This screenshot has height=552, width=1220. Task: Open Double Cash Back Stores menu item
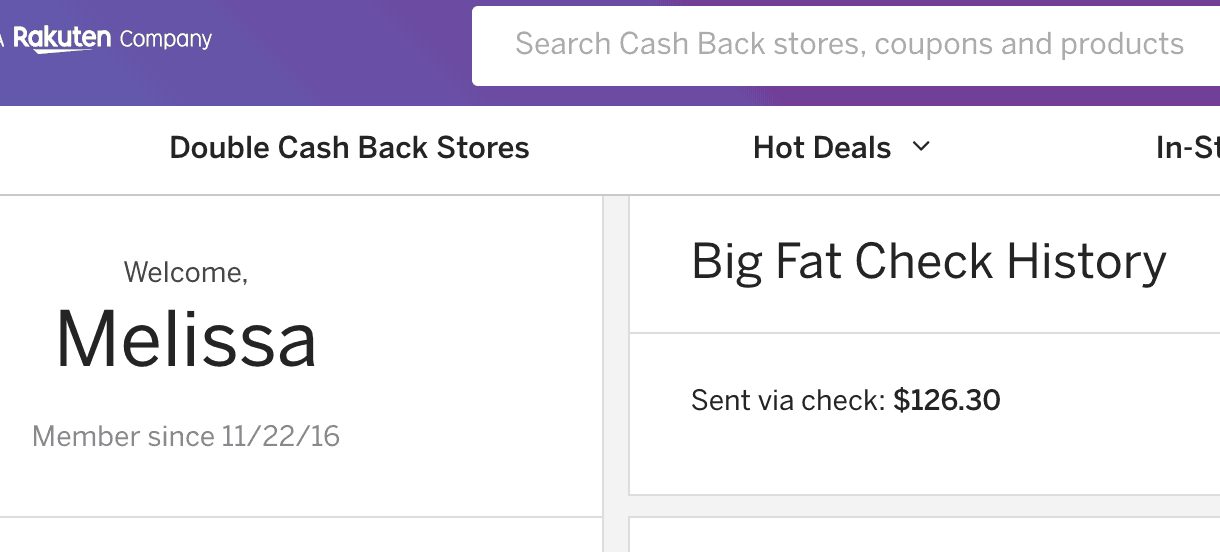point(349,148)
